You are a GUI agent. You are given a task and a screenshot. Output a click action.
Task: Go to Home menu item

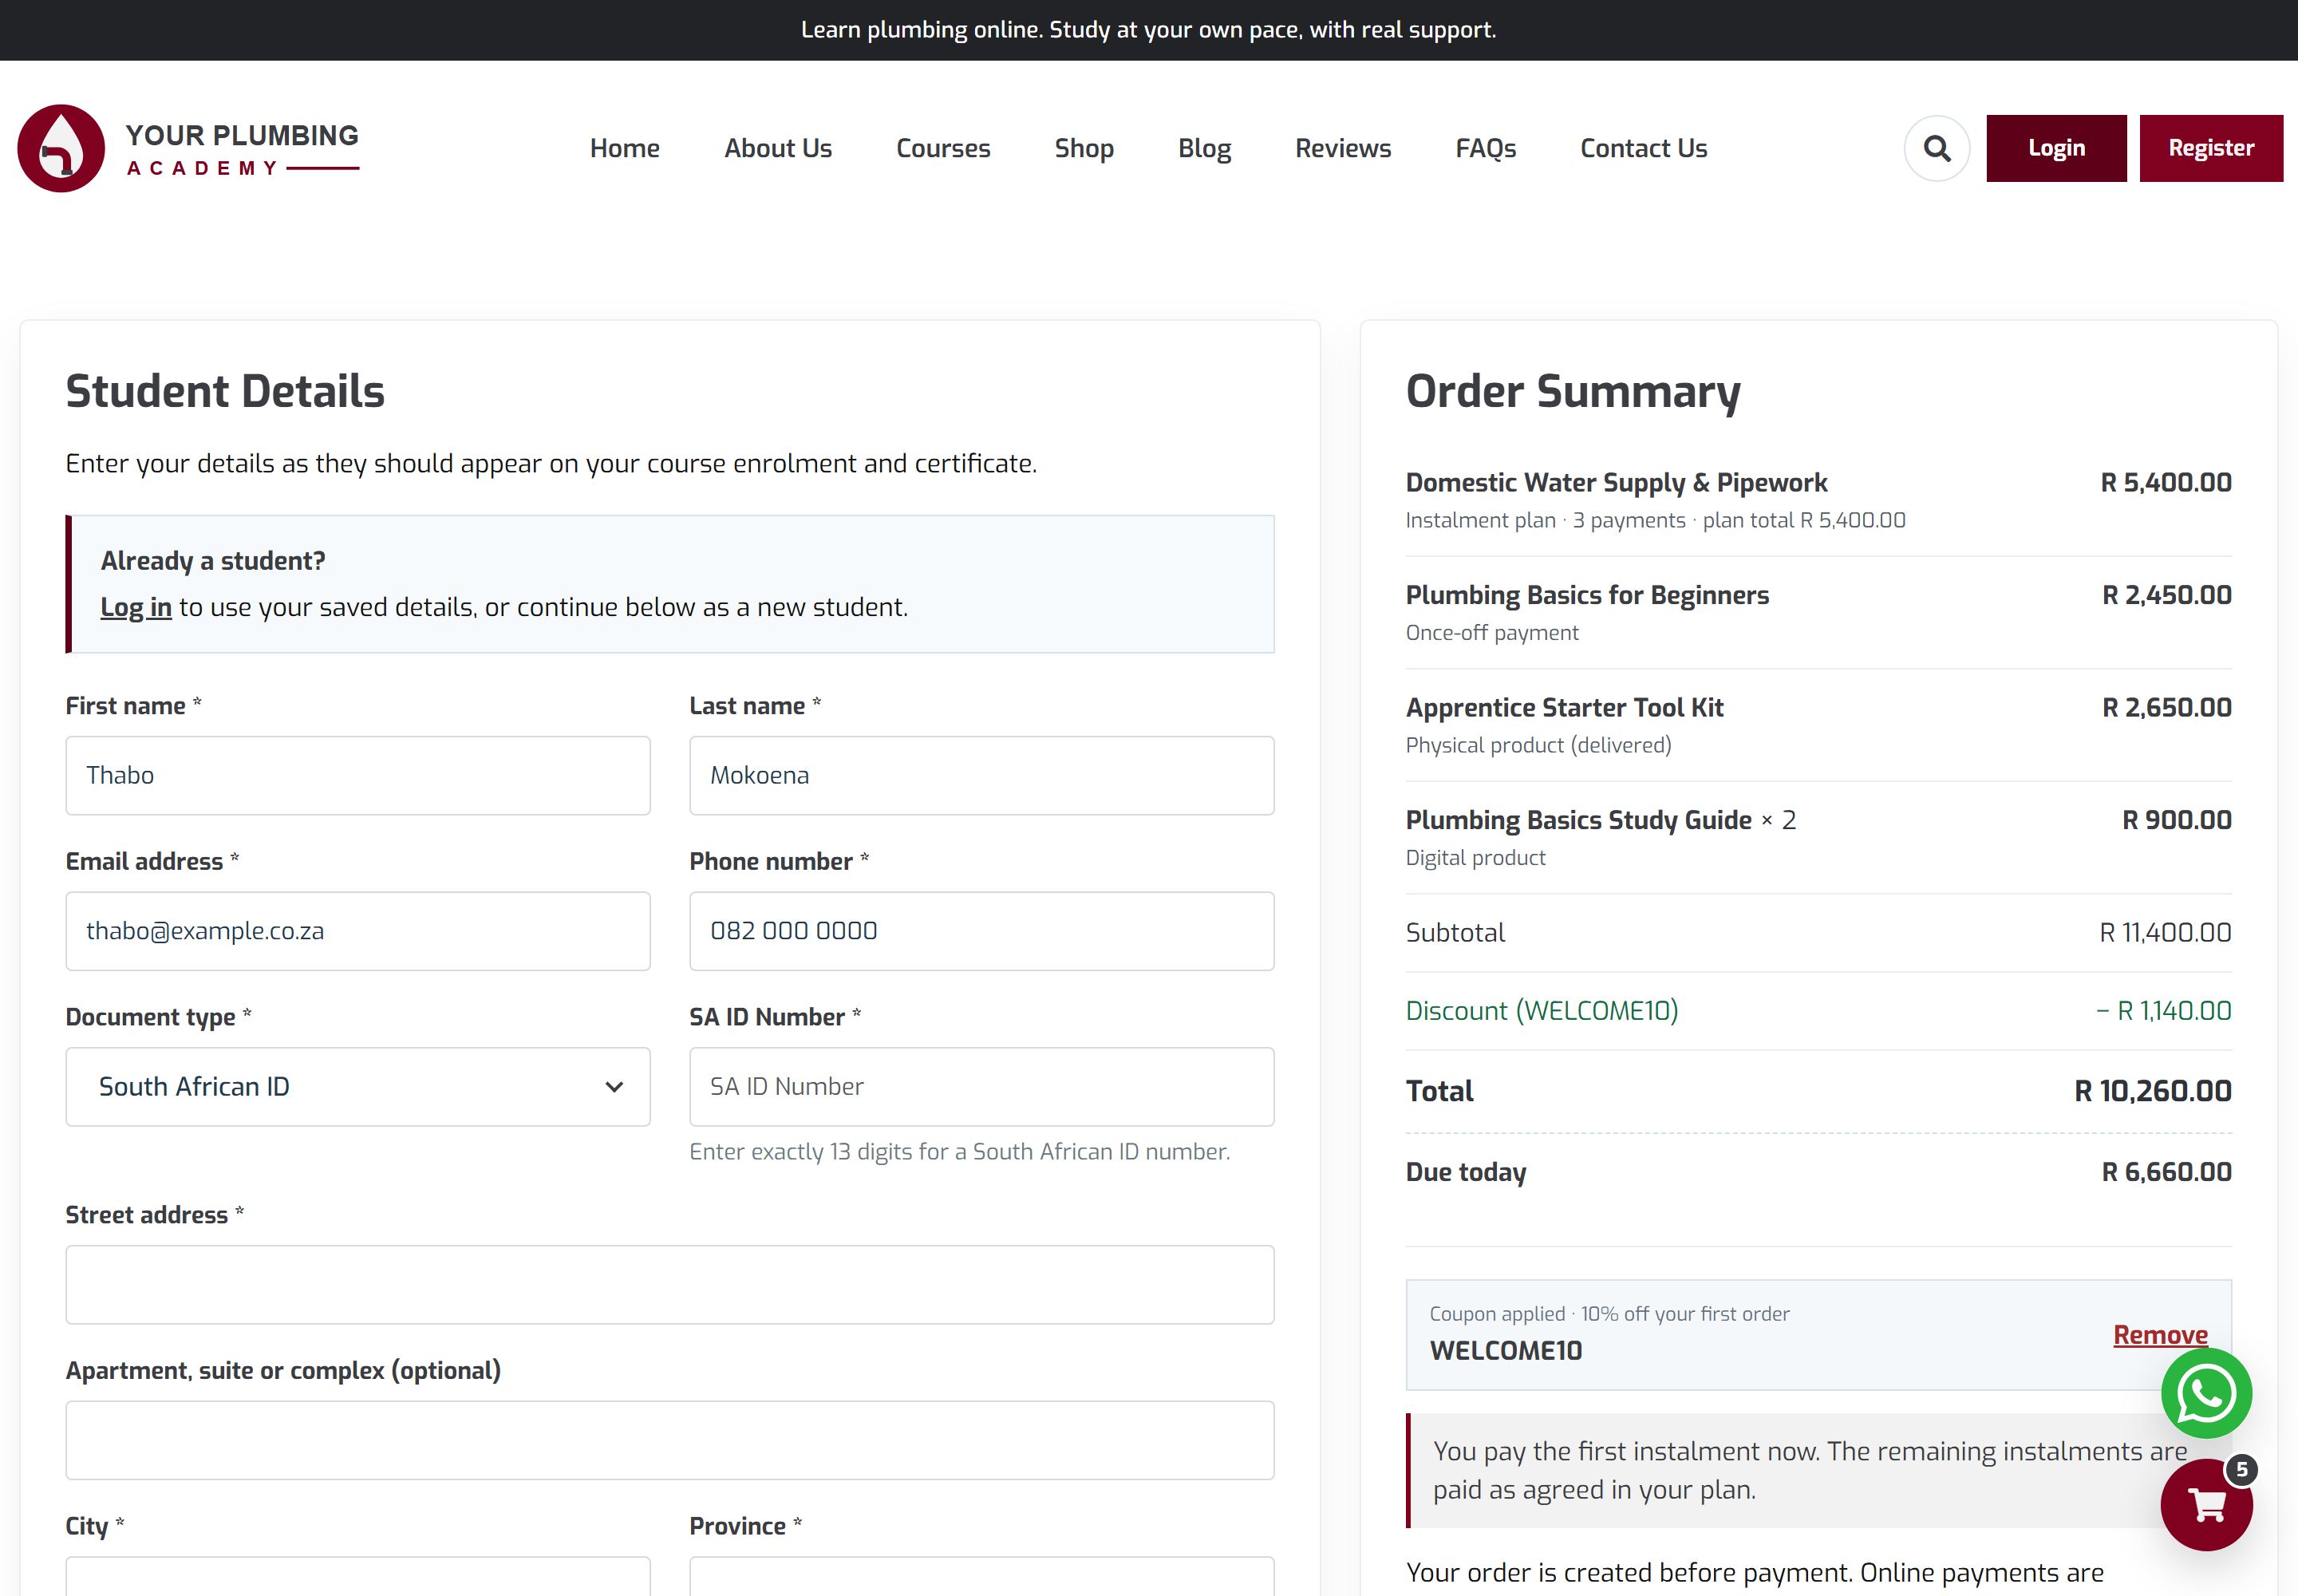click(625, 148)
